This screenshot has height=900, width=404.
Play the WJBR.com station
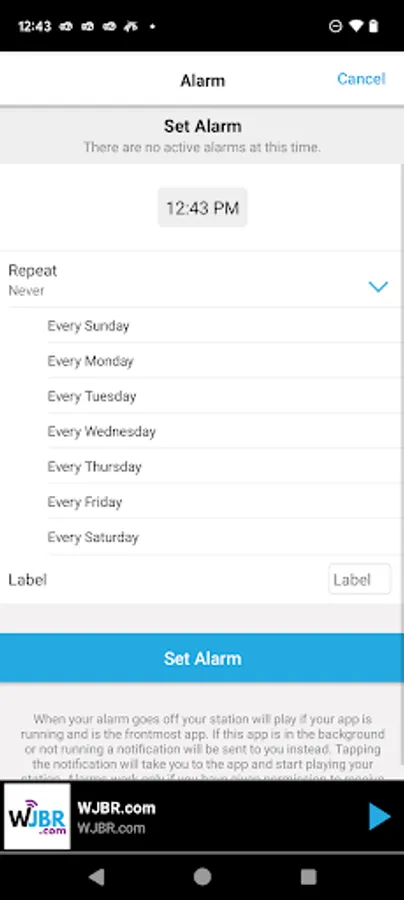tap(379, 816)
